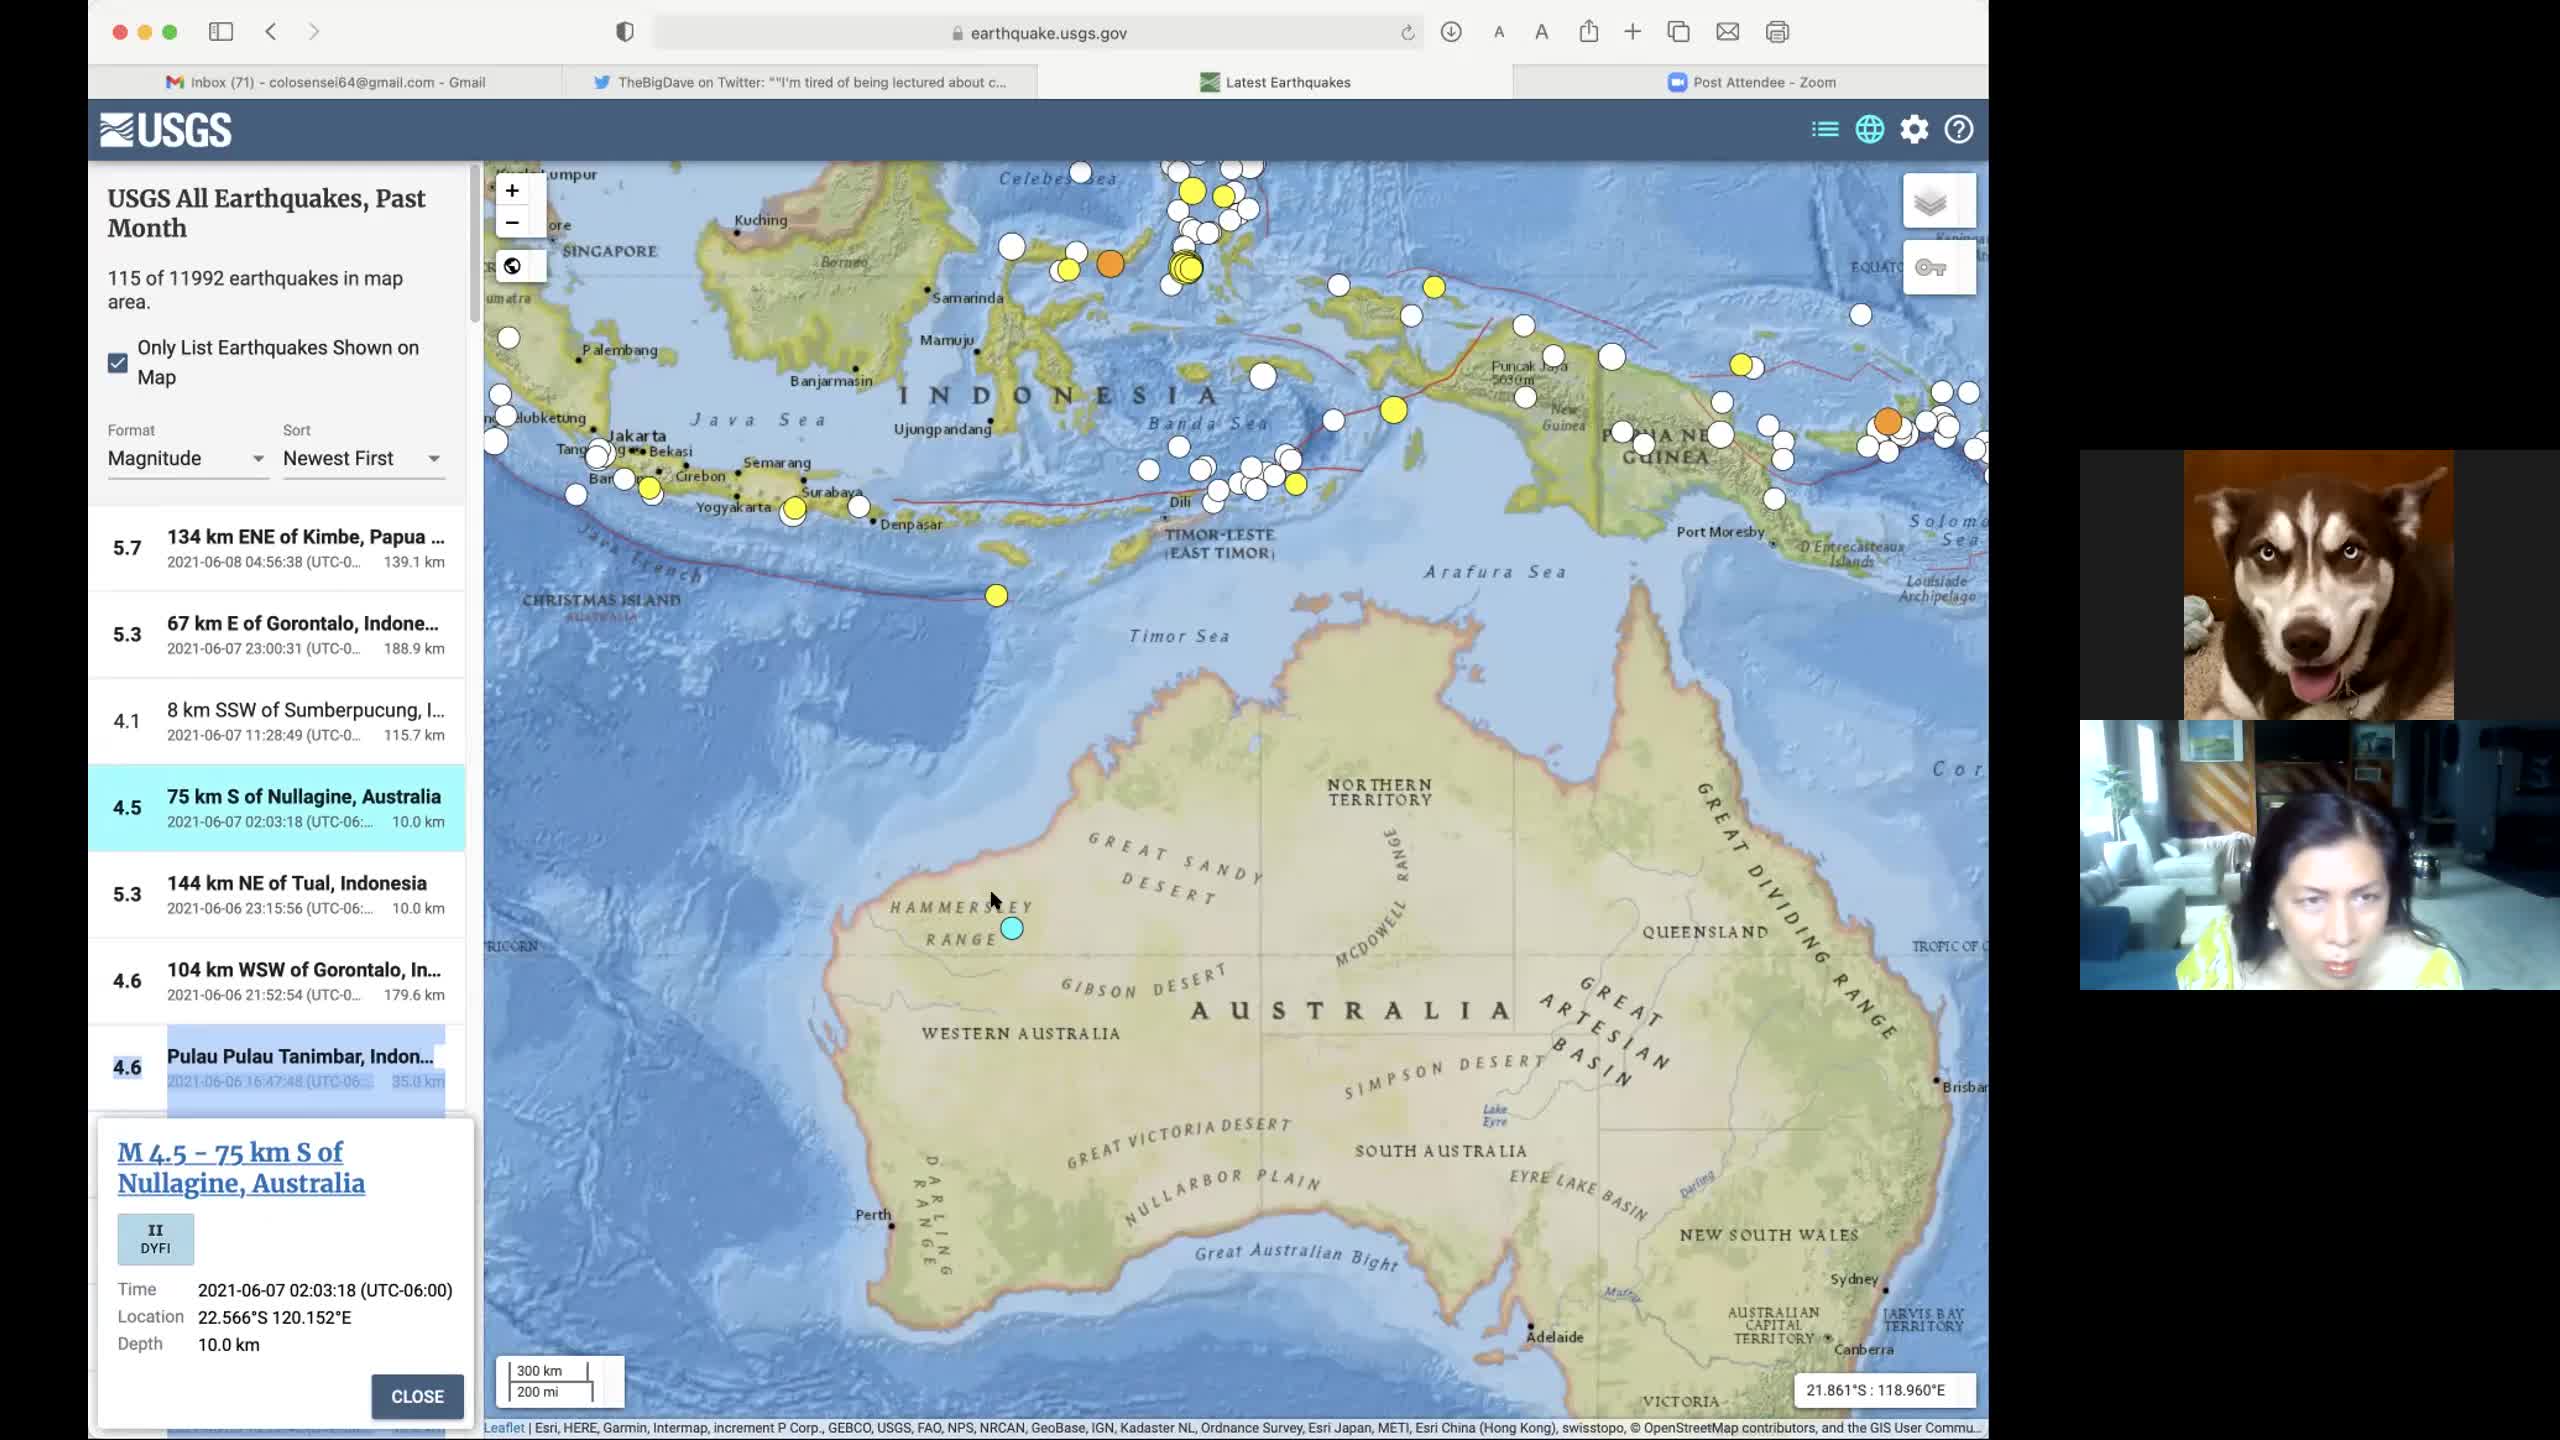Open USGS settings gear icon
The width and height of the screenshot is (2560, 1440).
tap(1914, 129)
